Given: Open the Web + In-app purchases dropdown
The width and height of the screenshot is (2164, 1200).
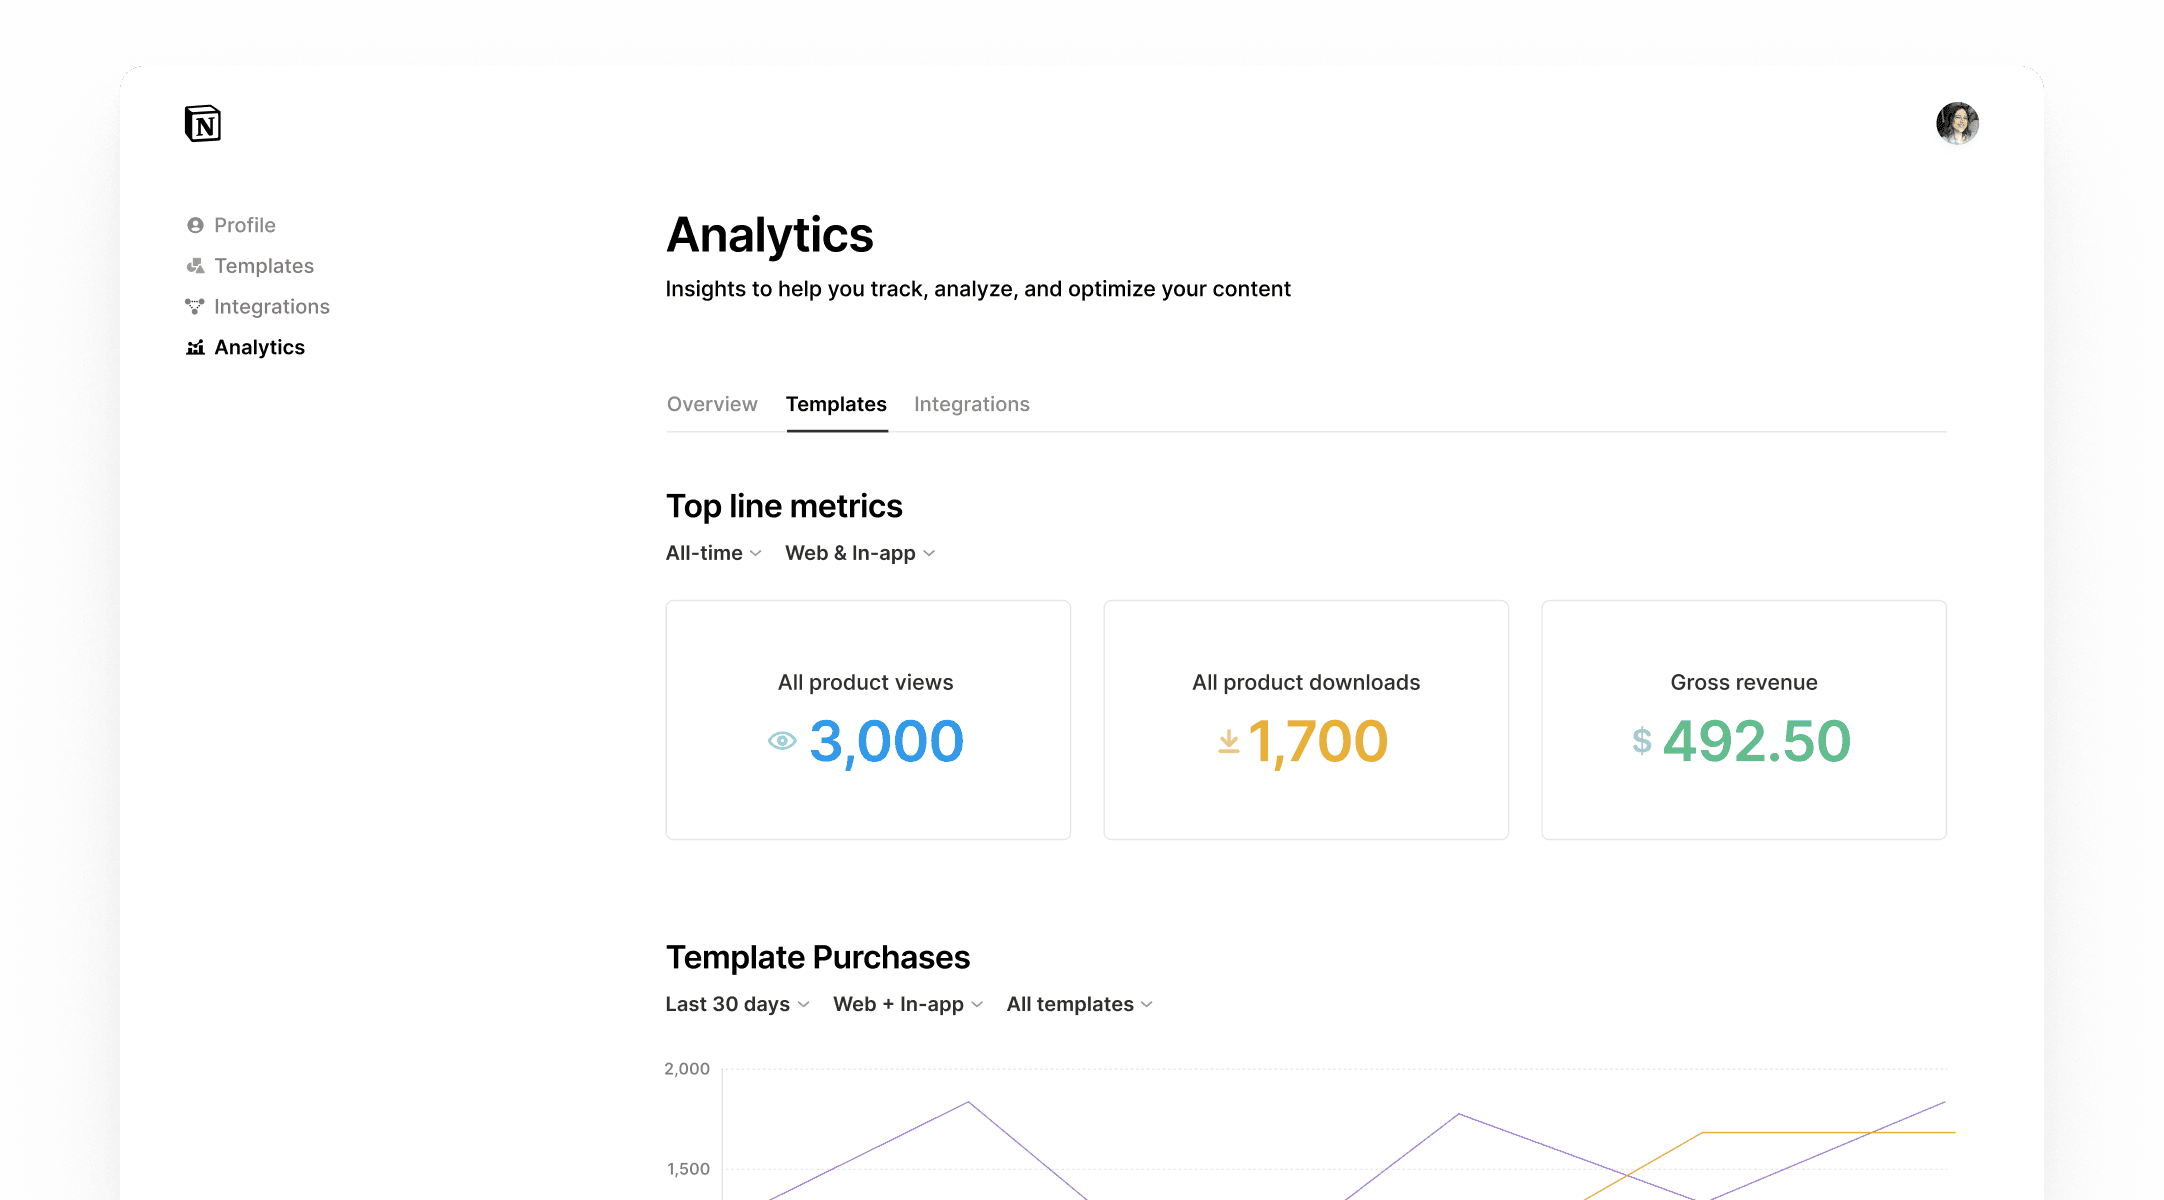Looking at the screenshot, I should [908, 1004].
